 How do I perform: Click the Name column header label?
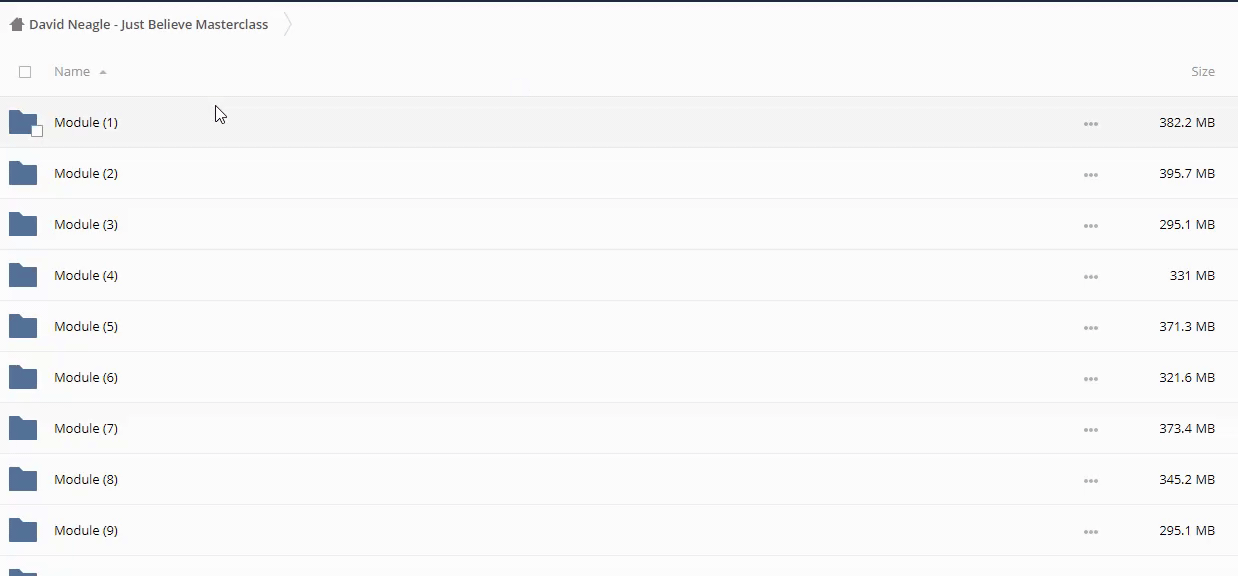point(72,72)
